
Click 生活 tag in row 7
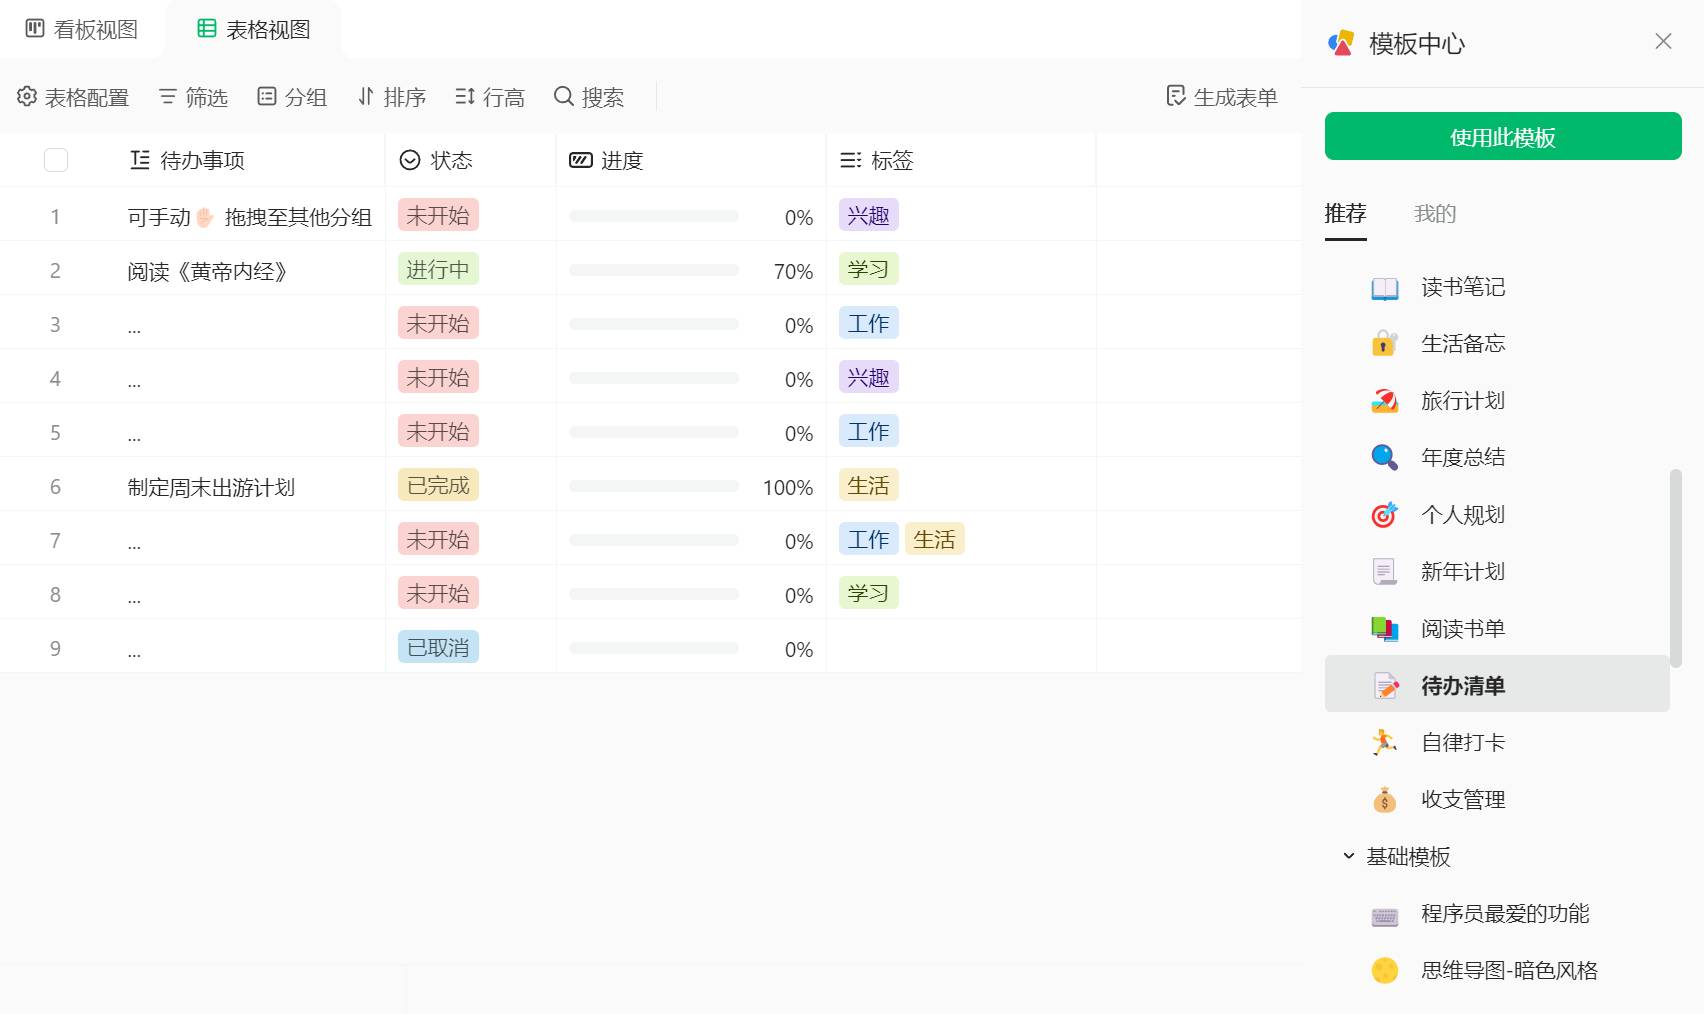tap(935, 540)
